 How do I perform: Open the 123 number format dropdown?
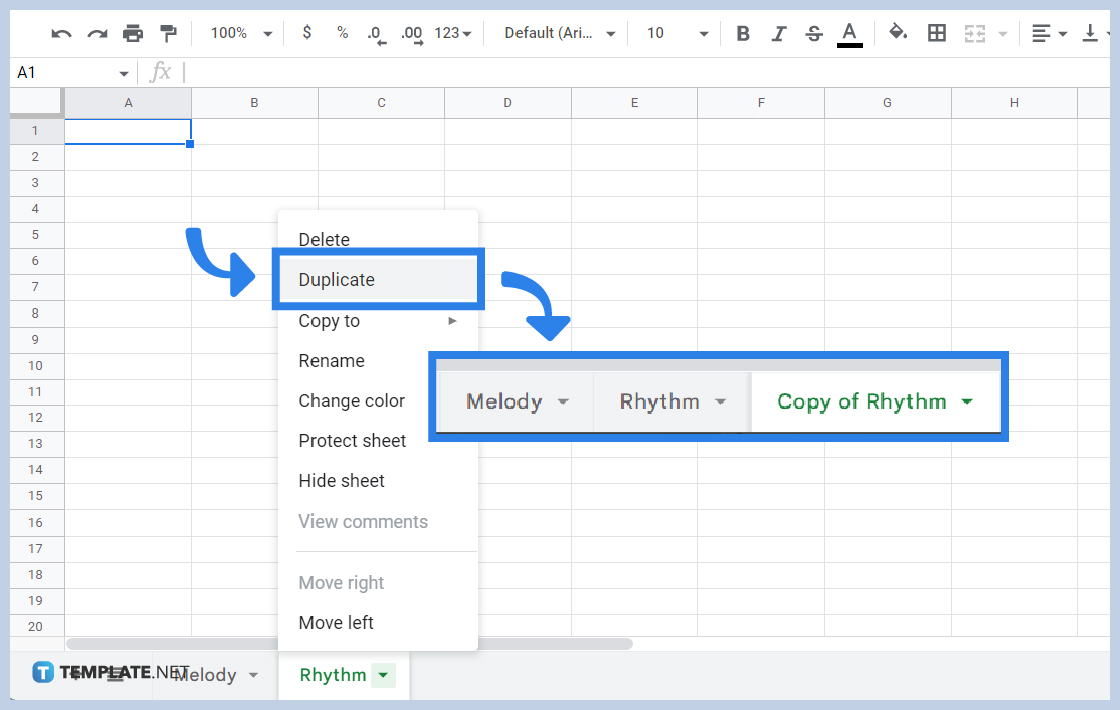tap(448, 32)
